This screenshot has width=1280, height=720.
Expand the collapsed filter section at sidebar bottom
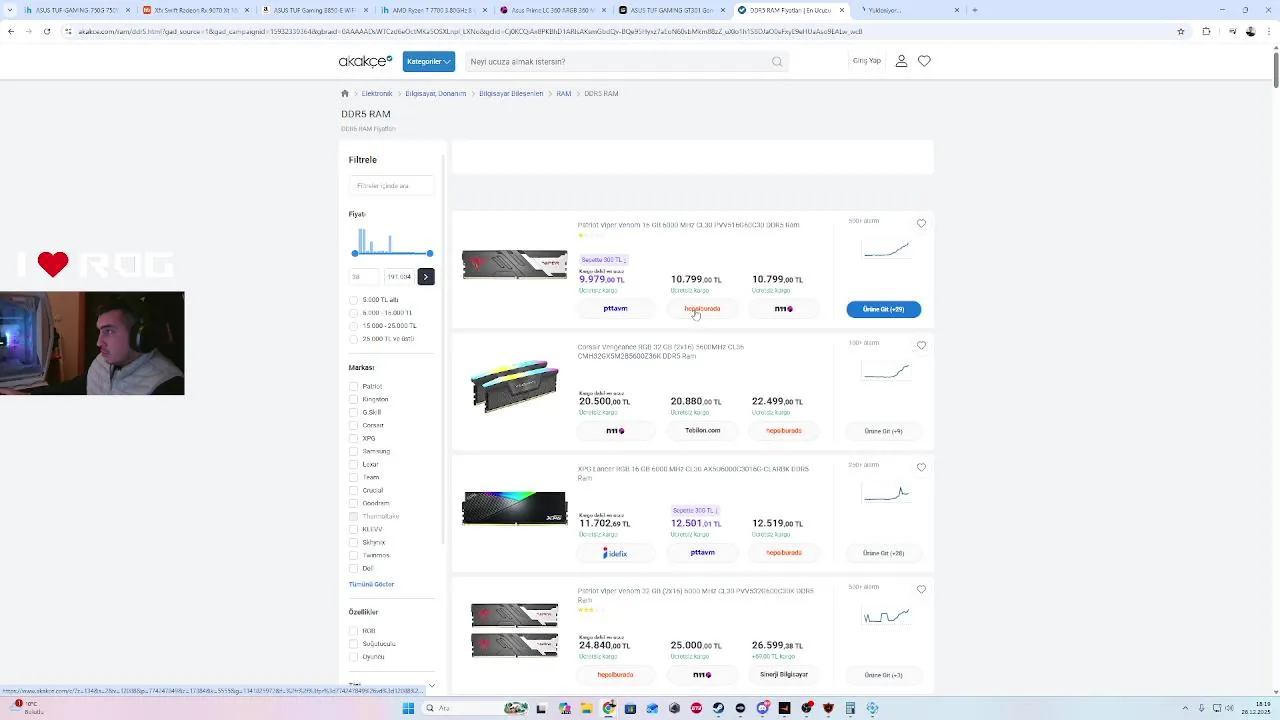tap(431, 686)
